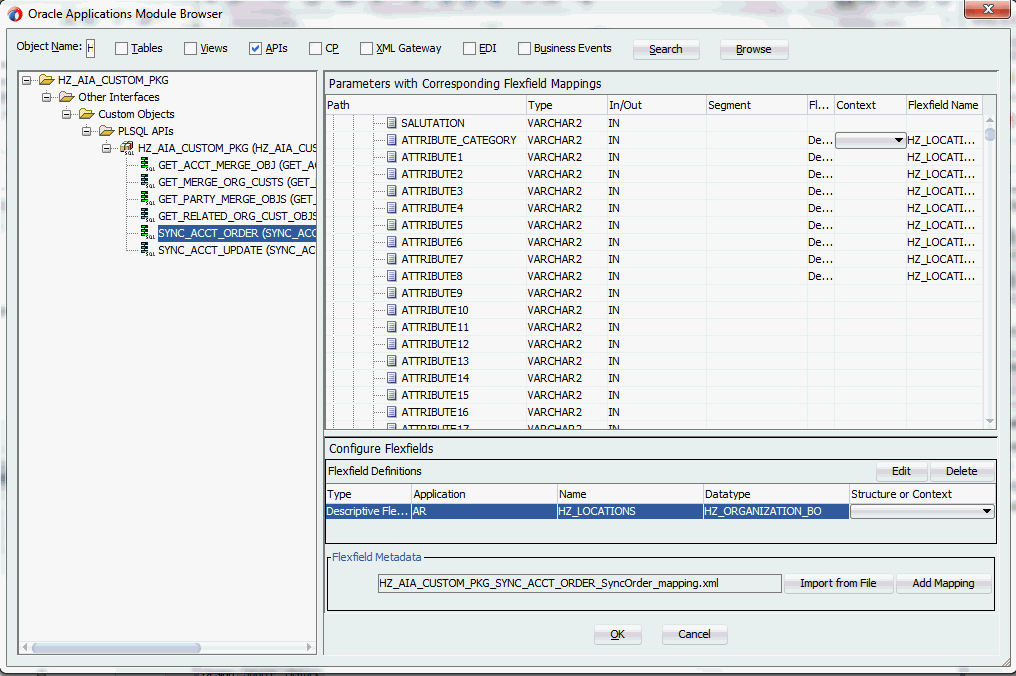Click the SYNC_ACCT_ORDER procedure icon

tap(148, 233)
